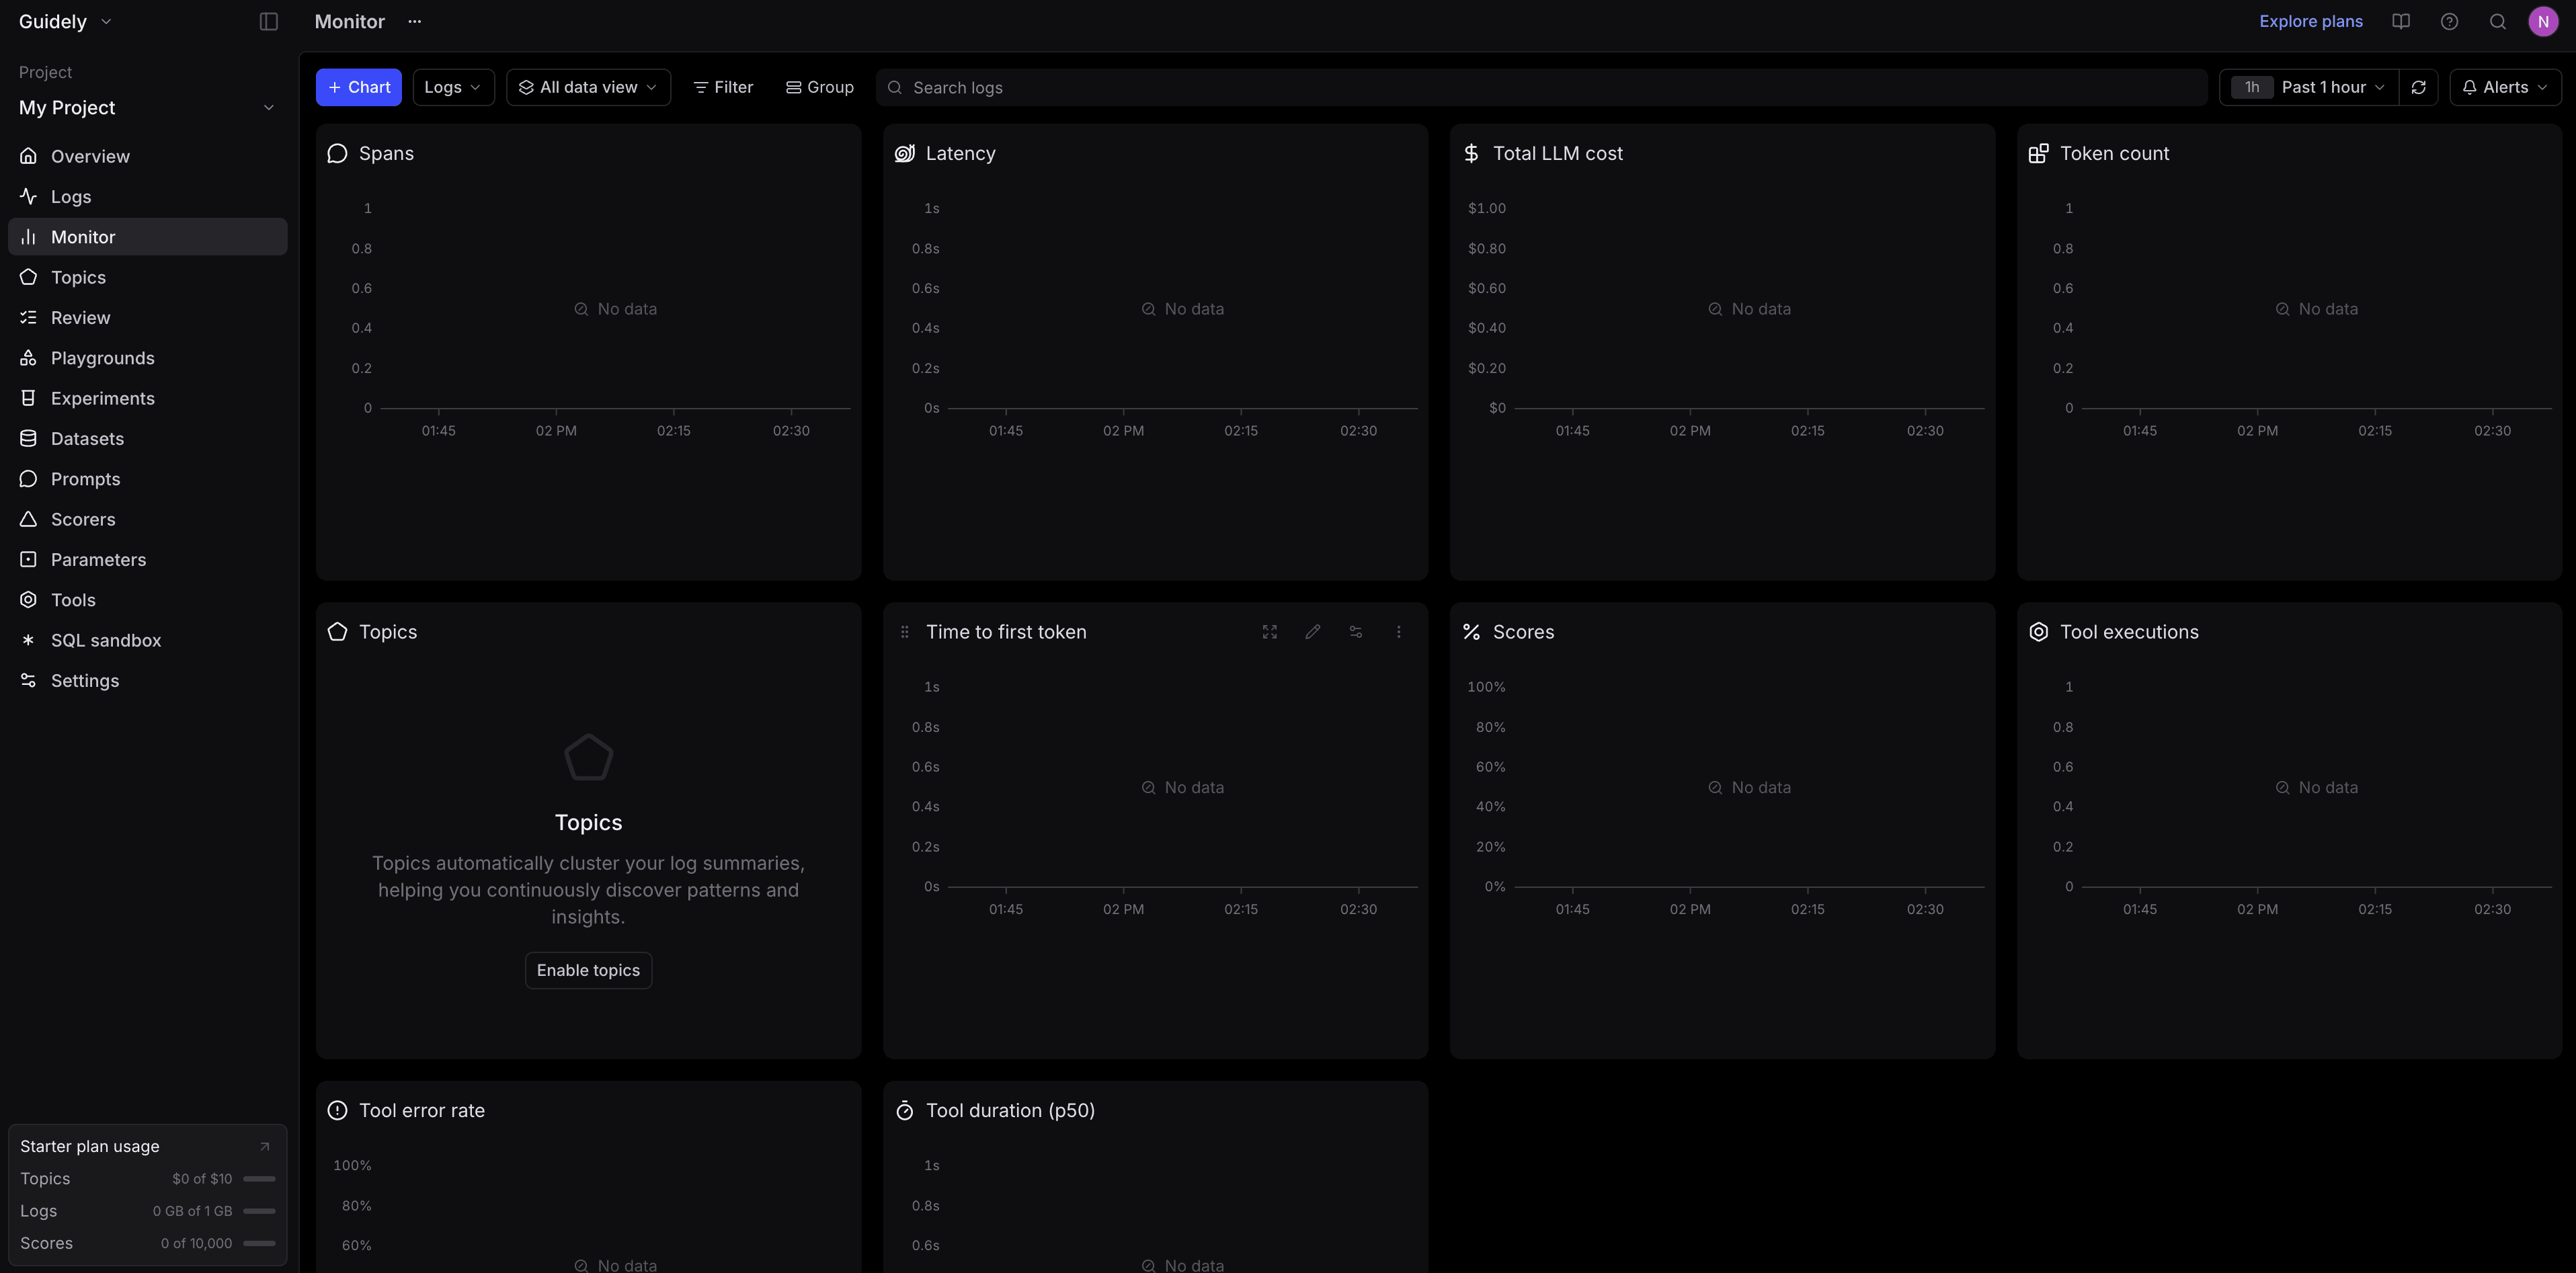Viewport: 2576px width, 1273px height.
Task: Open Parameters in the sidebar
Action: [x=148, y=560]
